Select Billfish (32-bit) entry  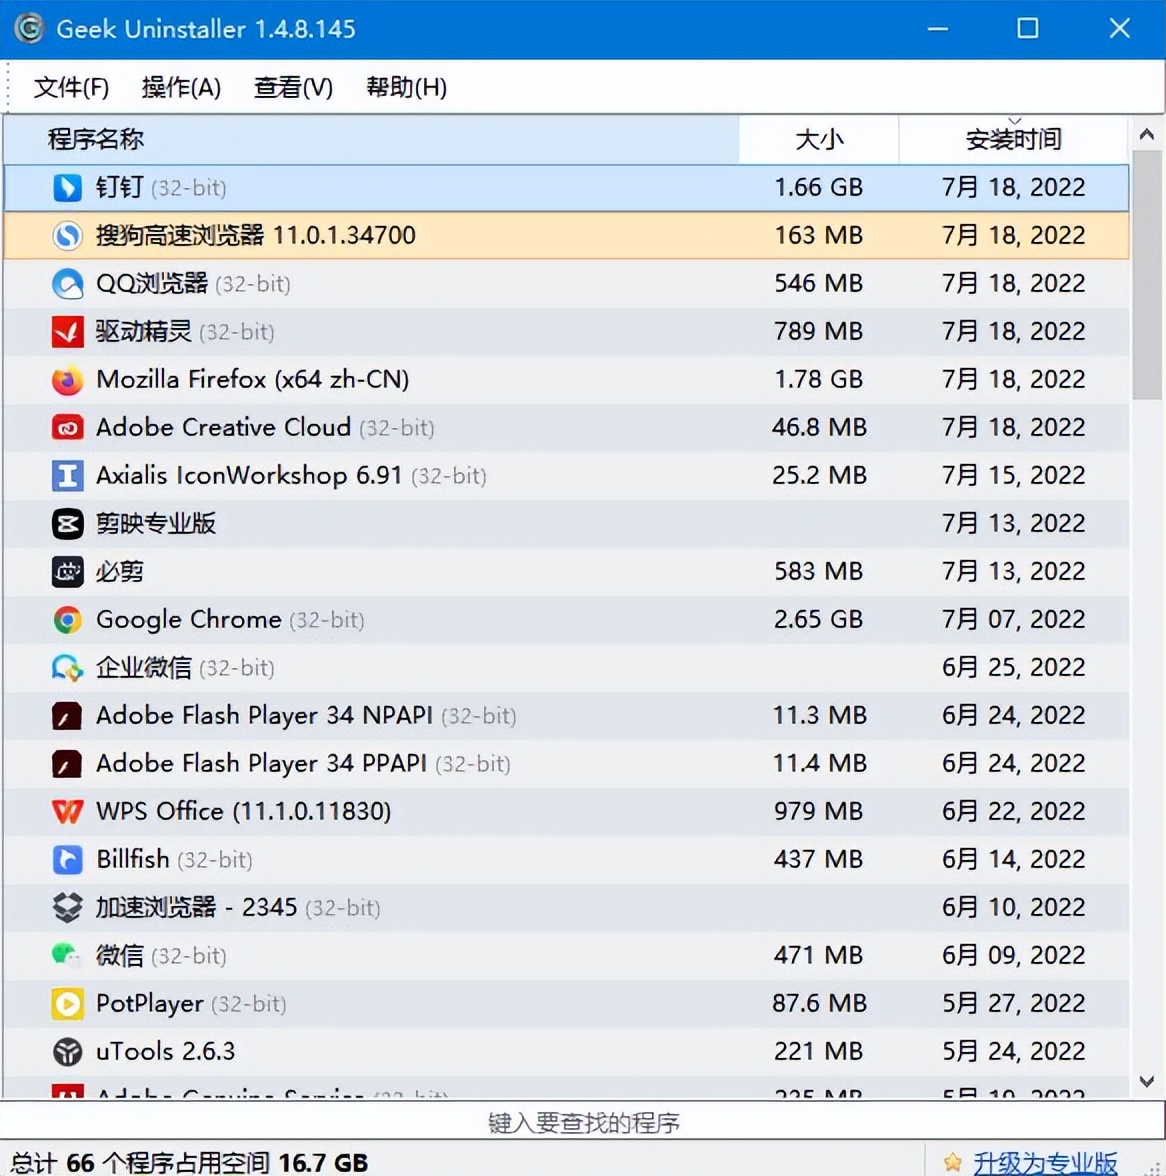click(x=174, y=860)
